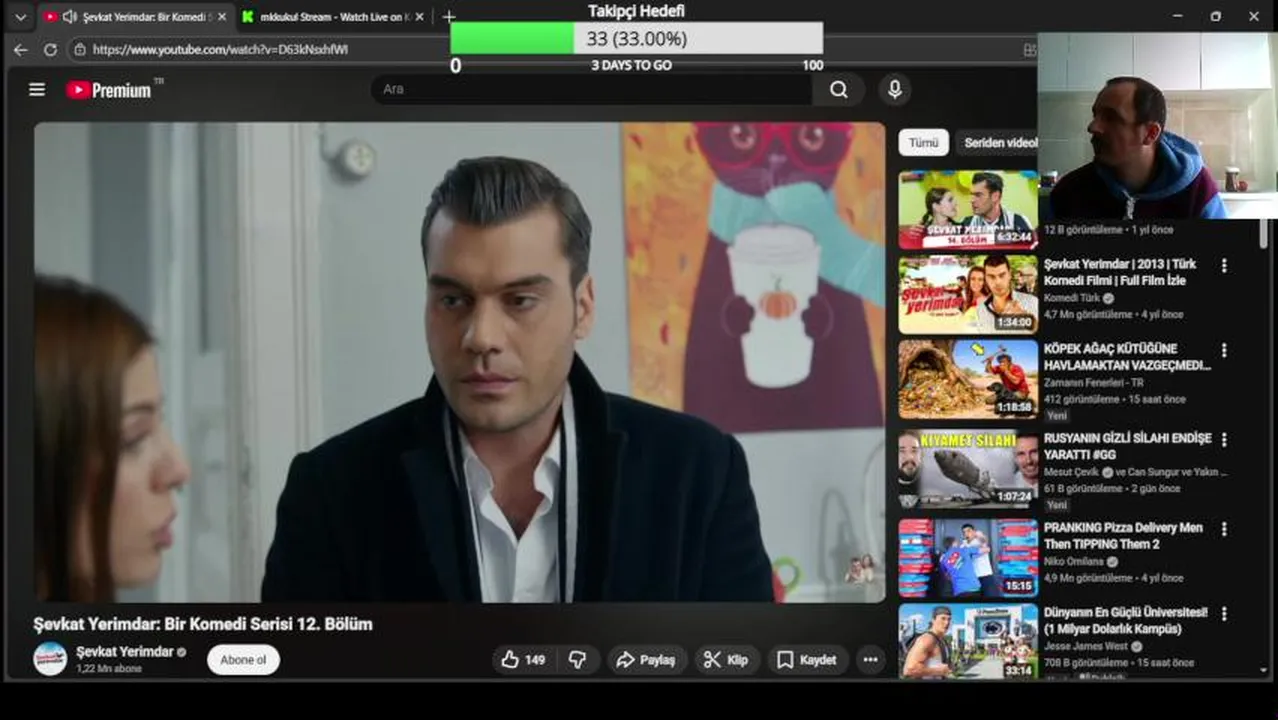Viewport: 1278px width, 720px height.
Task: Go back with browser back arrow
Action: (x=21, y=49)
